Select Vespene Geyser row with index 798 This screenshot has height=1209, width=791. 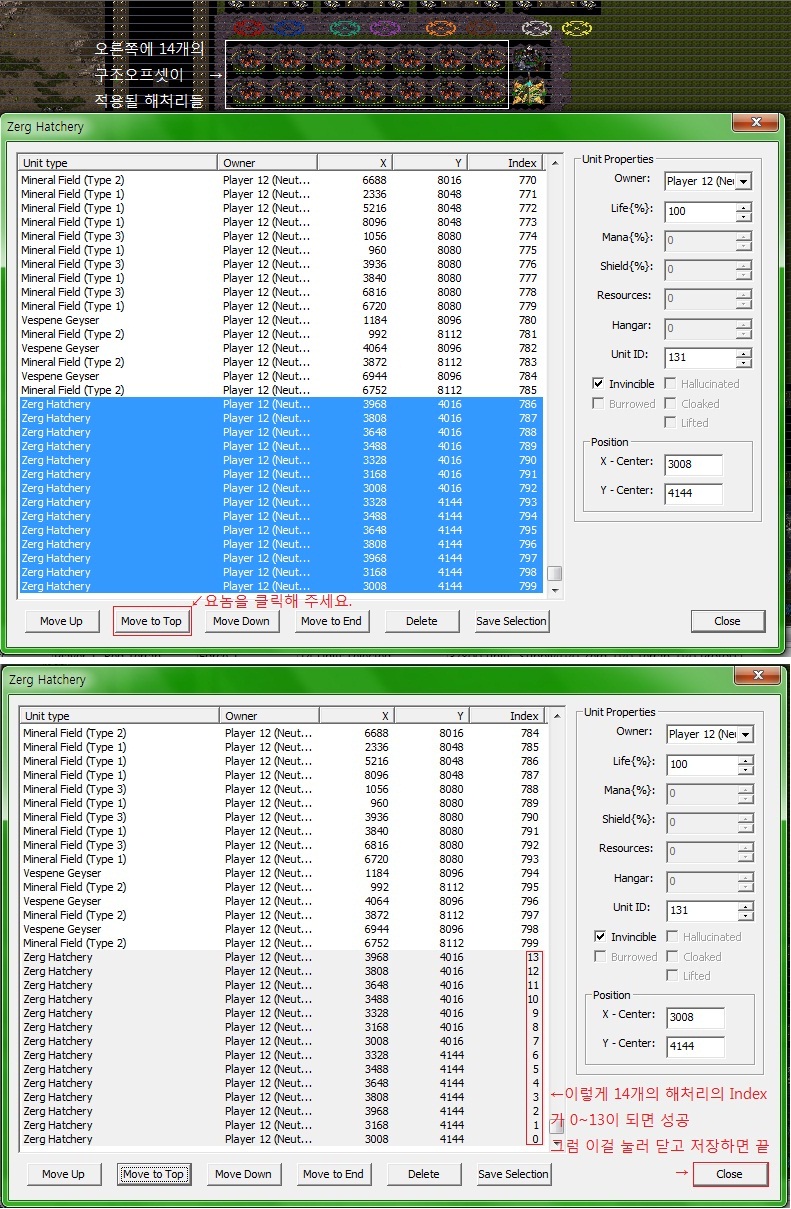(283, 929)
